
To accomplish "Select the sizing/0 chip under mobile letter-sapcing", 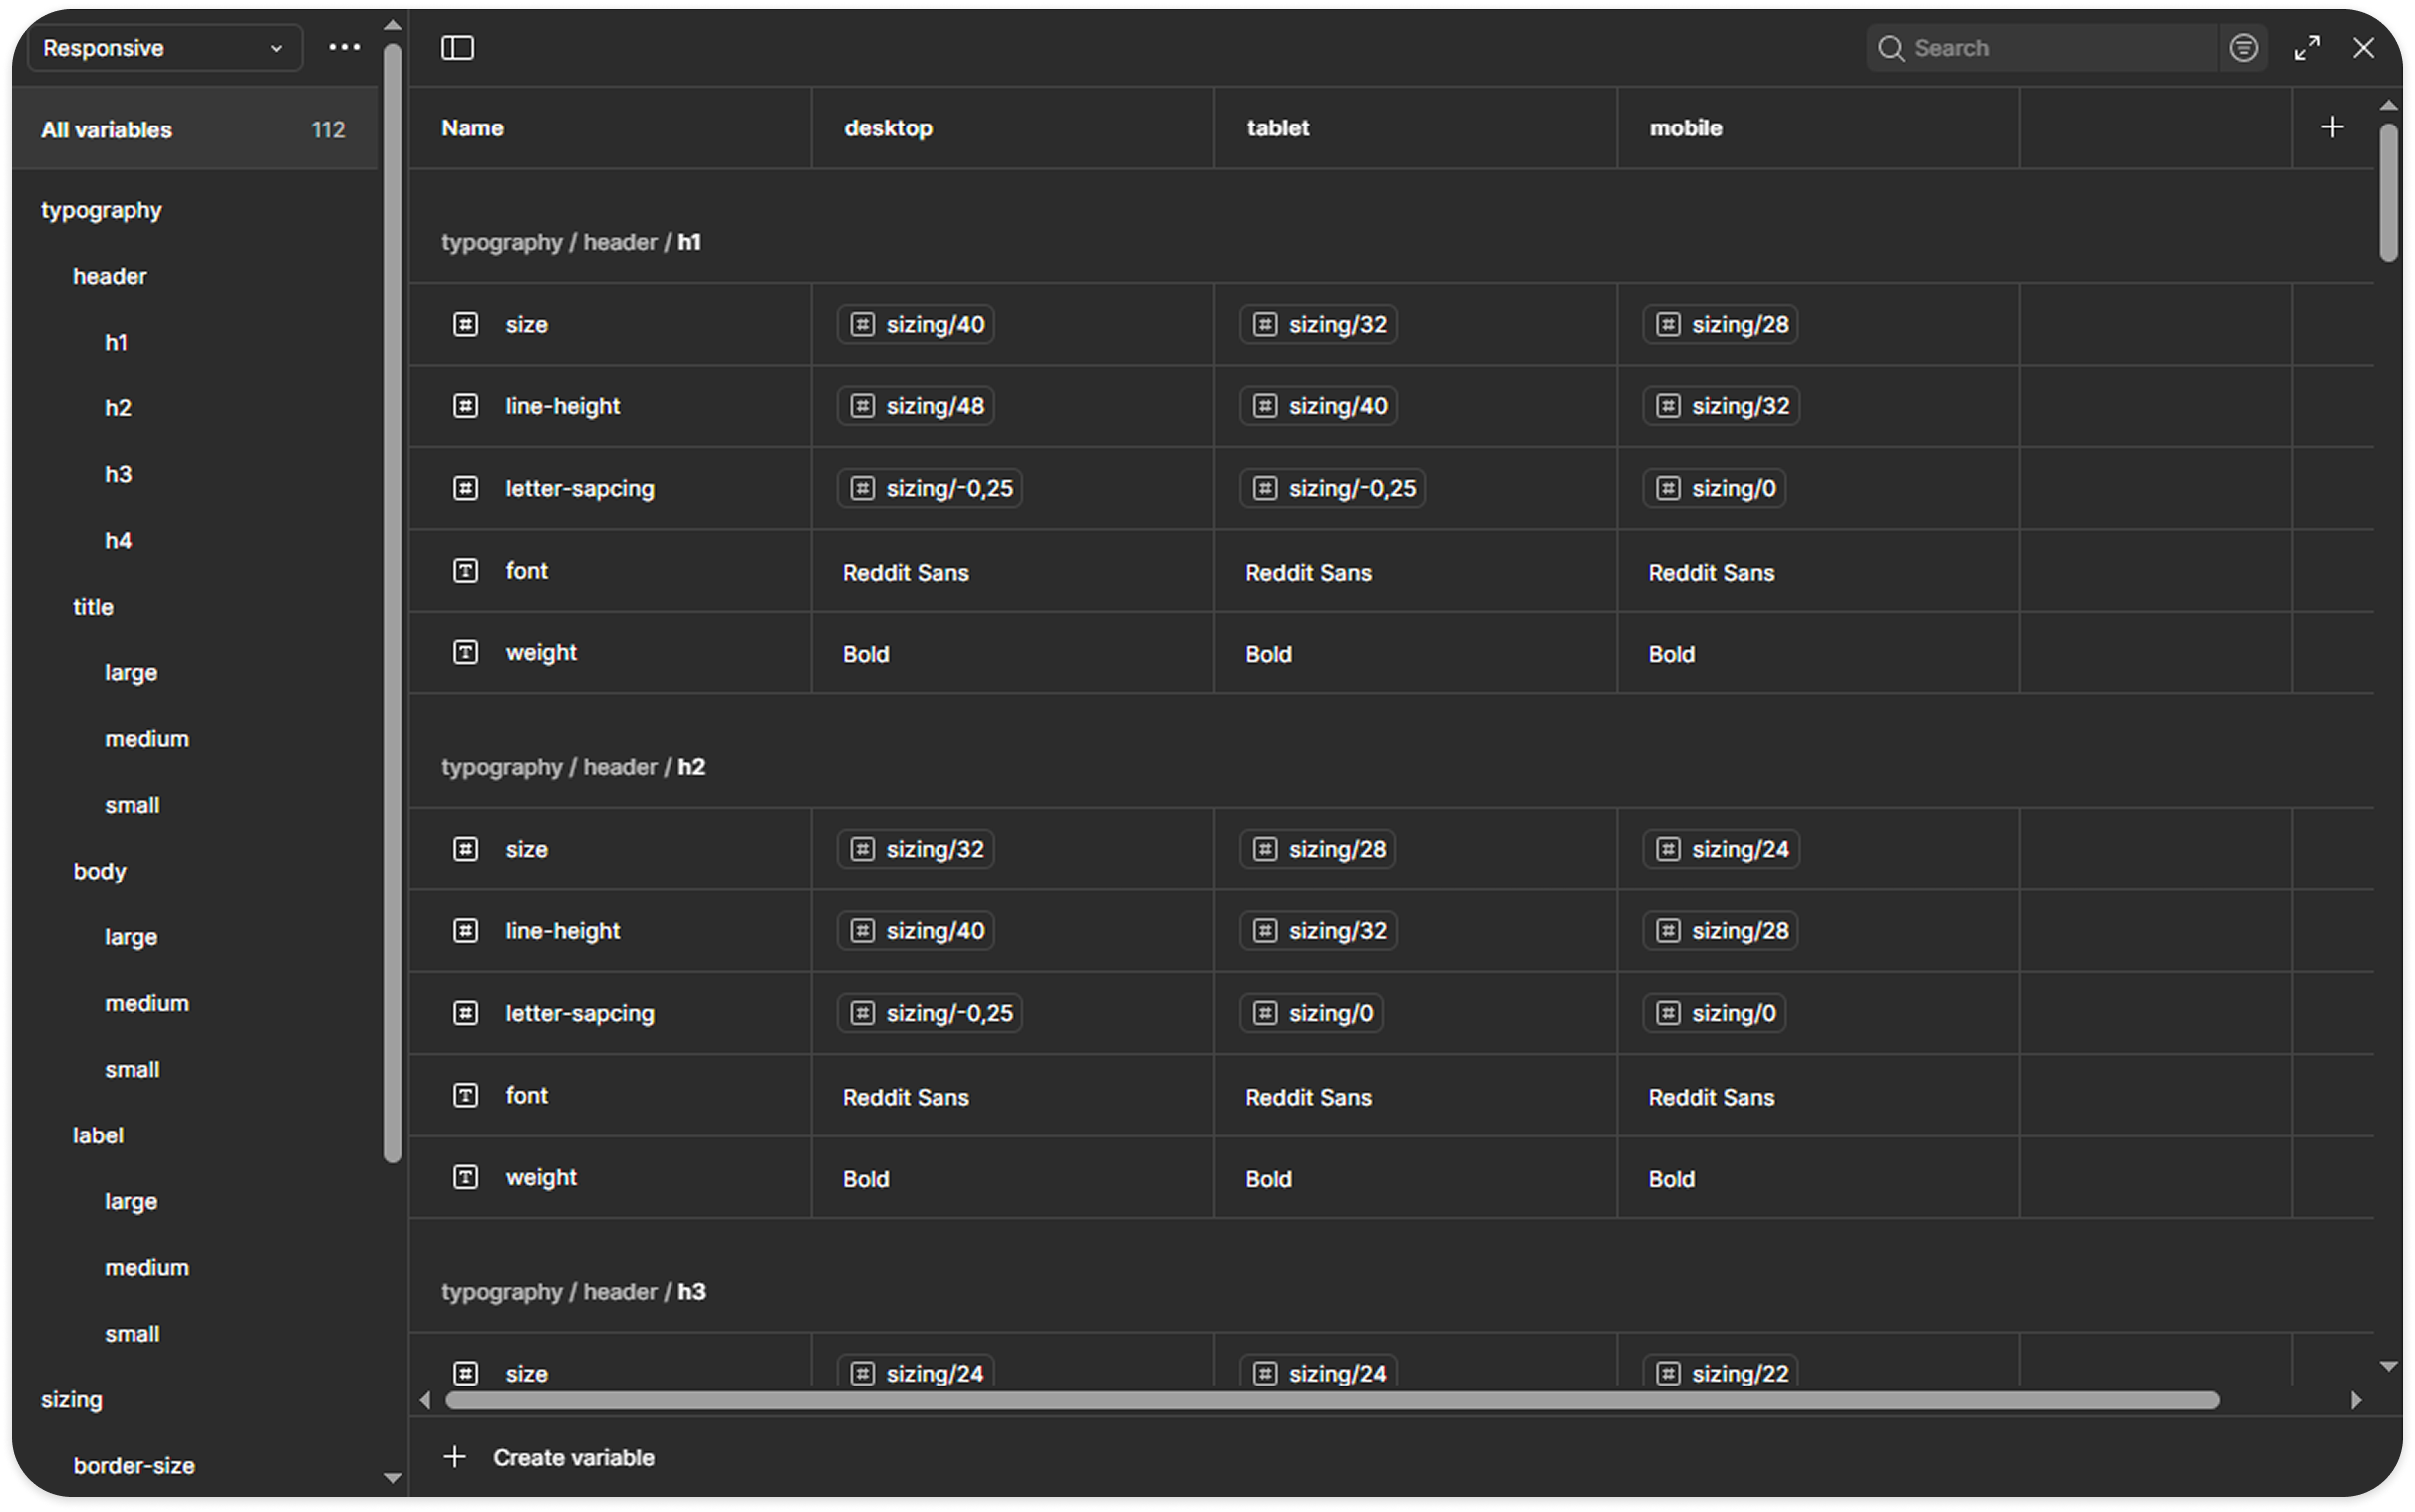I will [x=1713, y=488].
